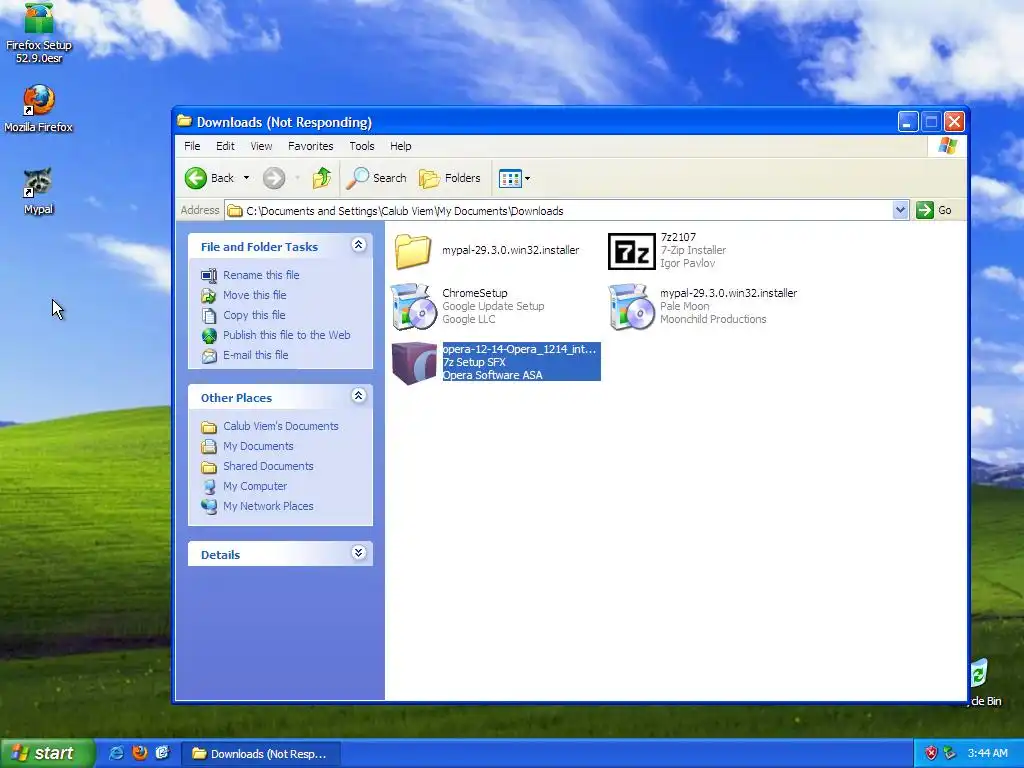Image resolution: width=1024 pixels, height=768 pixels.
Task: Click the My Network Places icon
Action: (x=209, y=507)
